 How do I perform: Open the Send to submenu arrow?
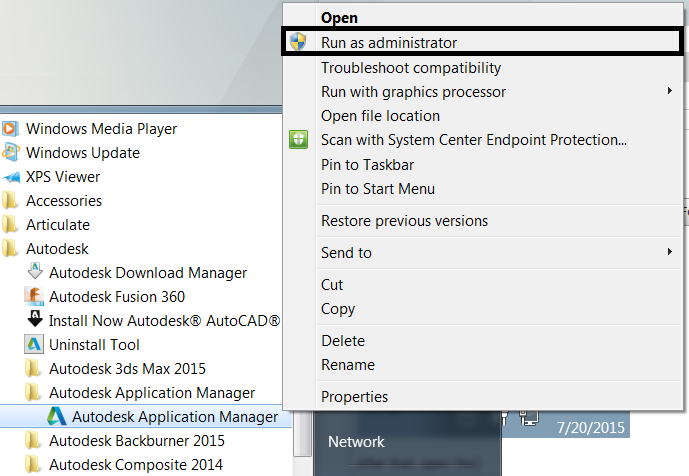(x=670, y=252)
